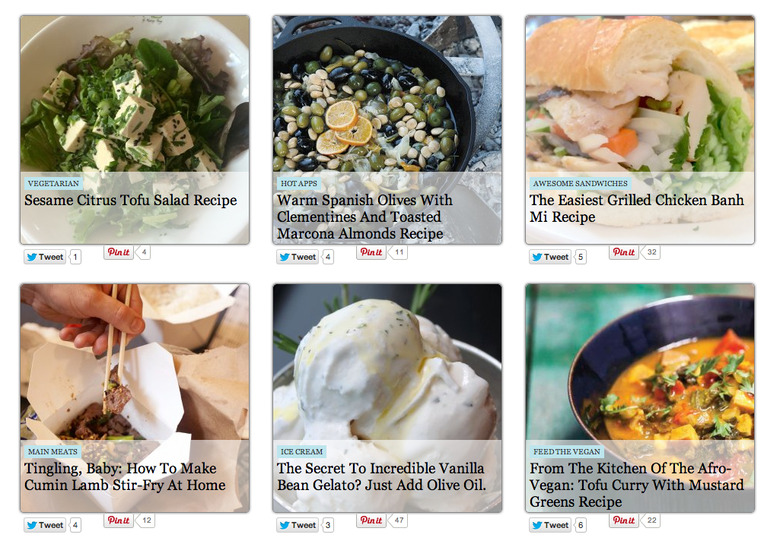The height and width of the screenshot is (544, 780).
Task: Open the Hot Apps category tag
Action: (x=298, y=183)
